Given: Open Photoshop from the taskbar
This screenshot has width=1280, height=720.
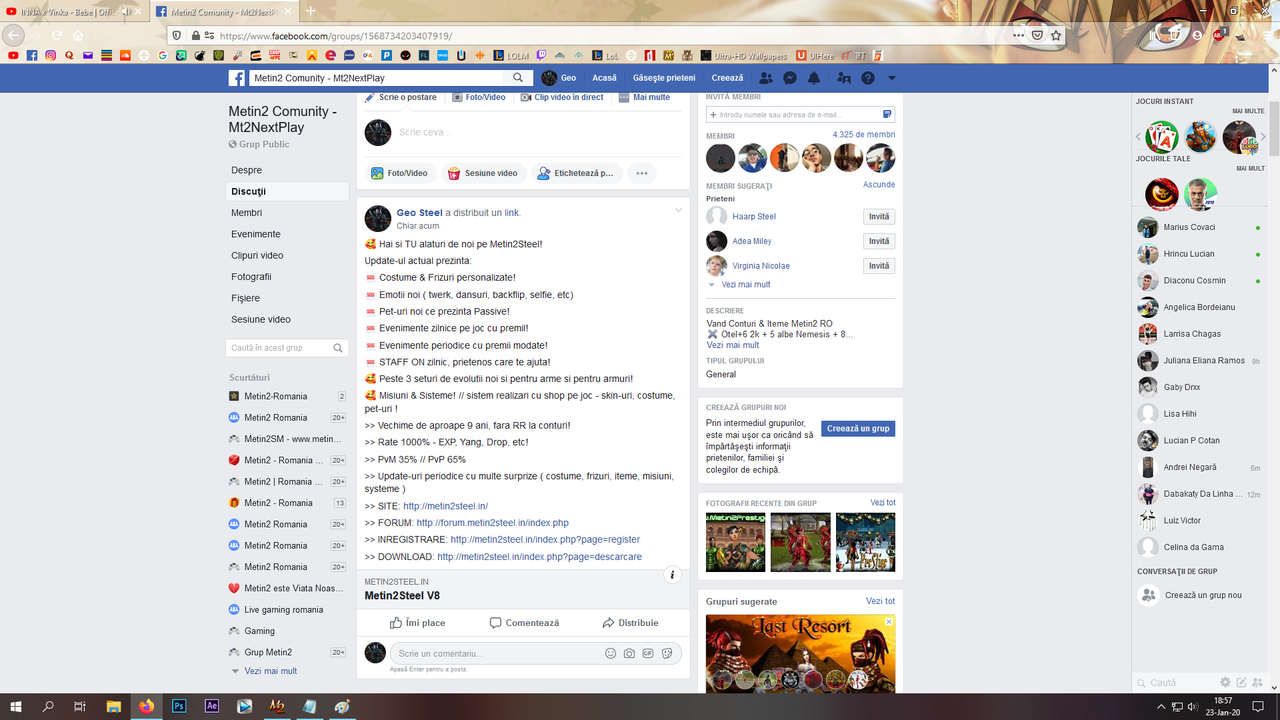Looking at the screenshot, I should pyautogui.click(x=179, y=706).
